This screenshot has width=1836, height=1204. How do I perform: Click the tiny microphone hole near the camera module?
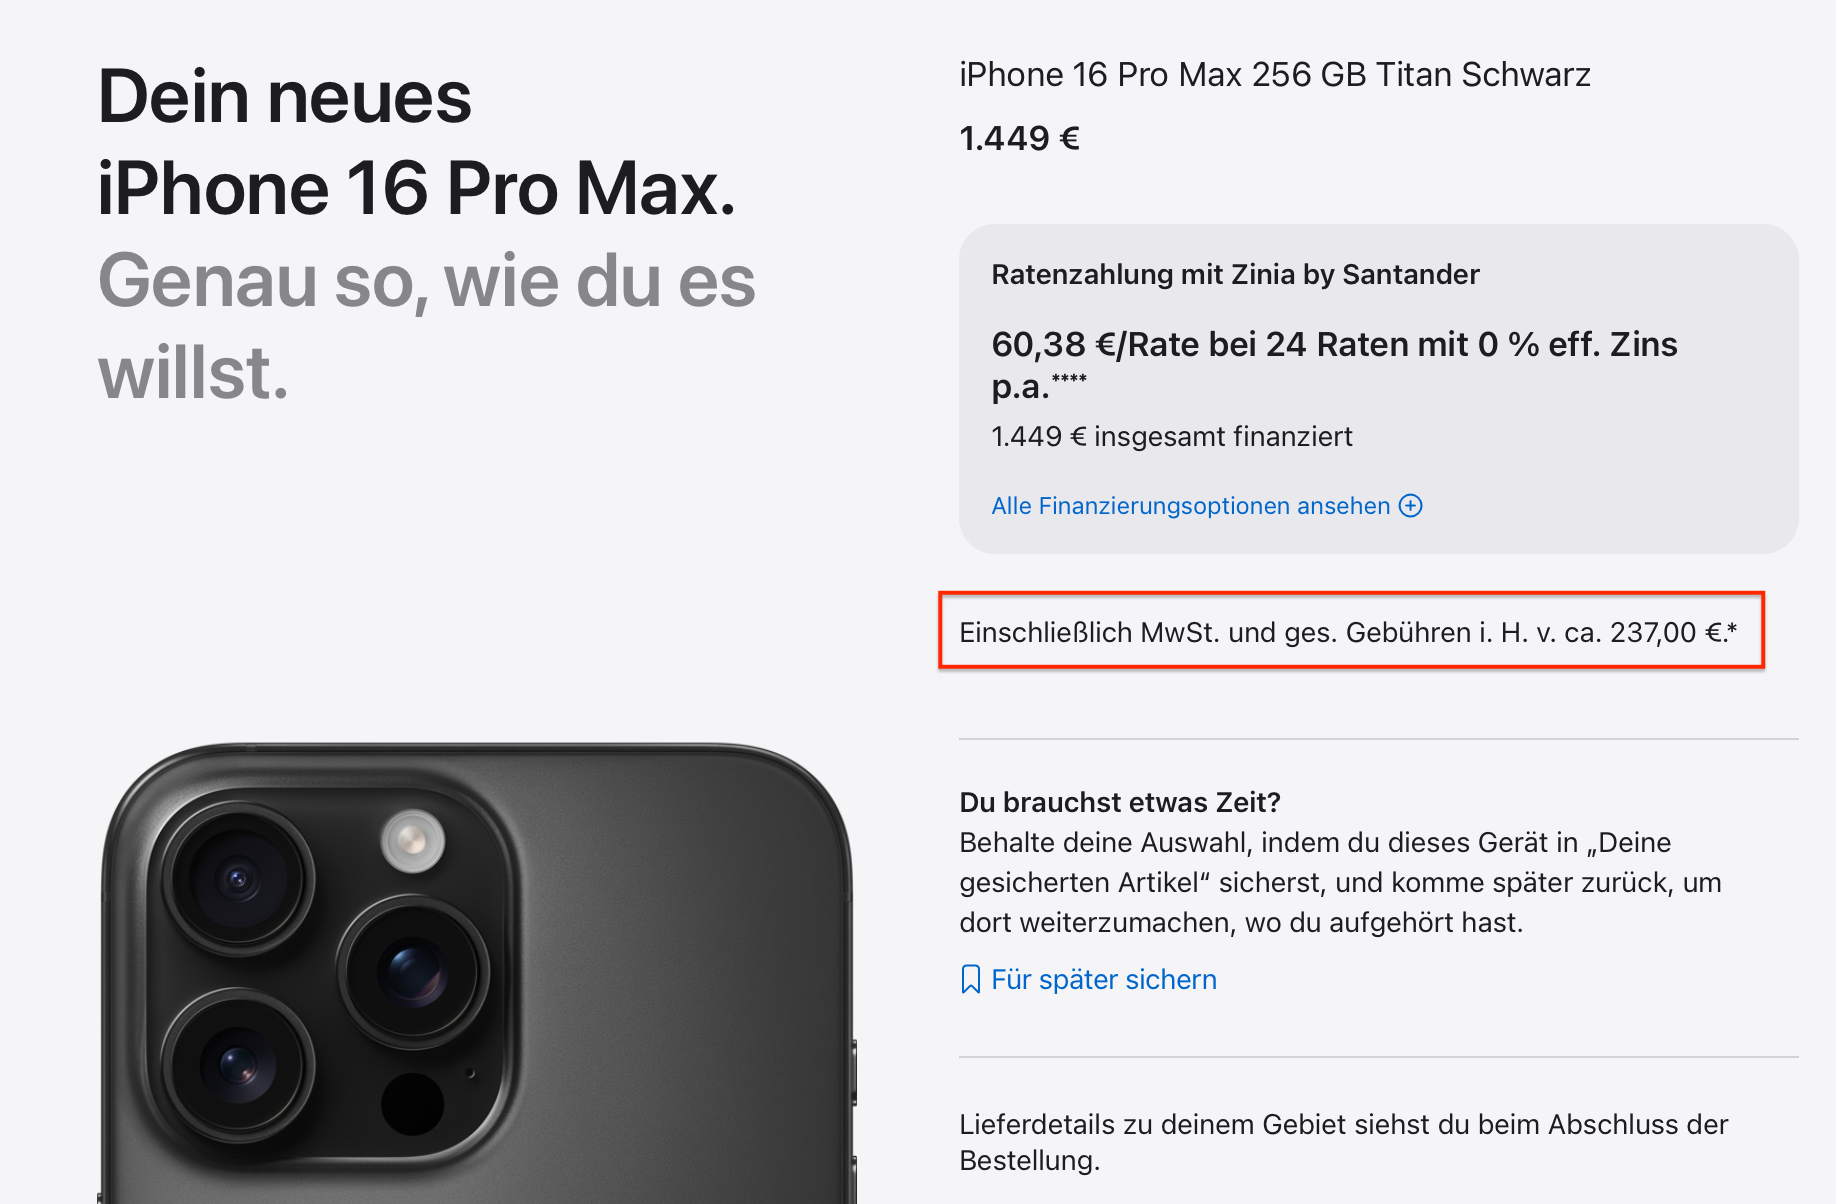pyautogui.click(x=470, y=1074)
